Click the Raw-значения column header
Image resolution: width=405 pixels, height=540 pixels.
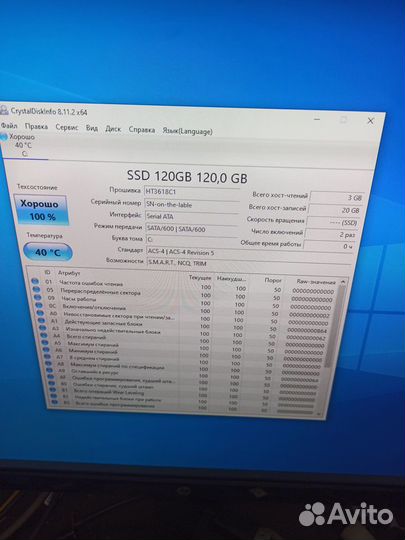pos(315,282)
